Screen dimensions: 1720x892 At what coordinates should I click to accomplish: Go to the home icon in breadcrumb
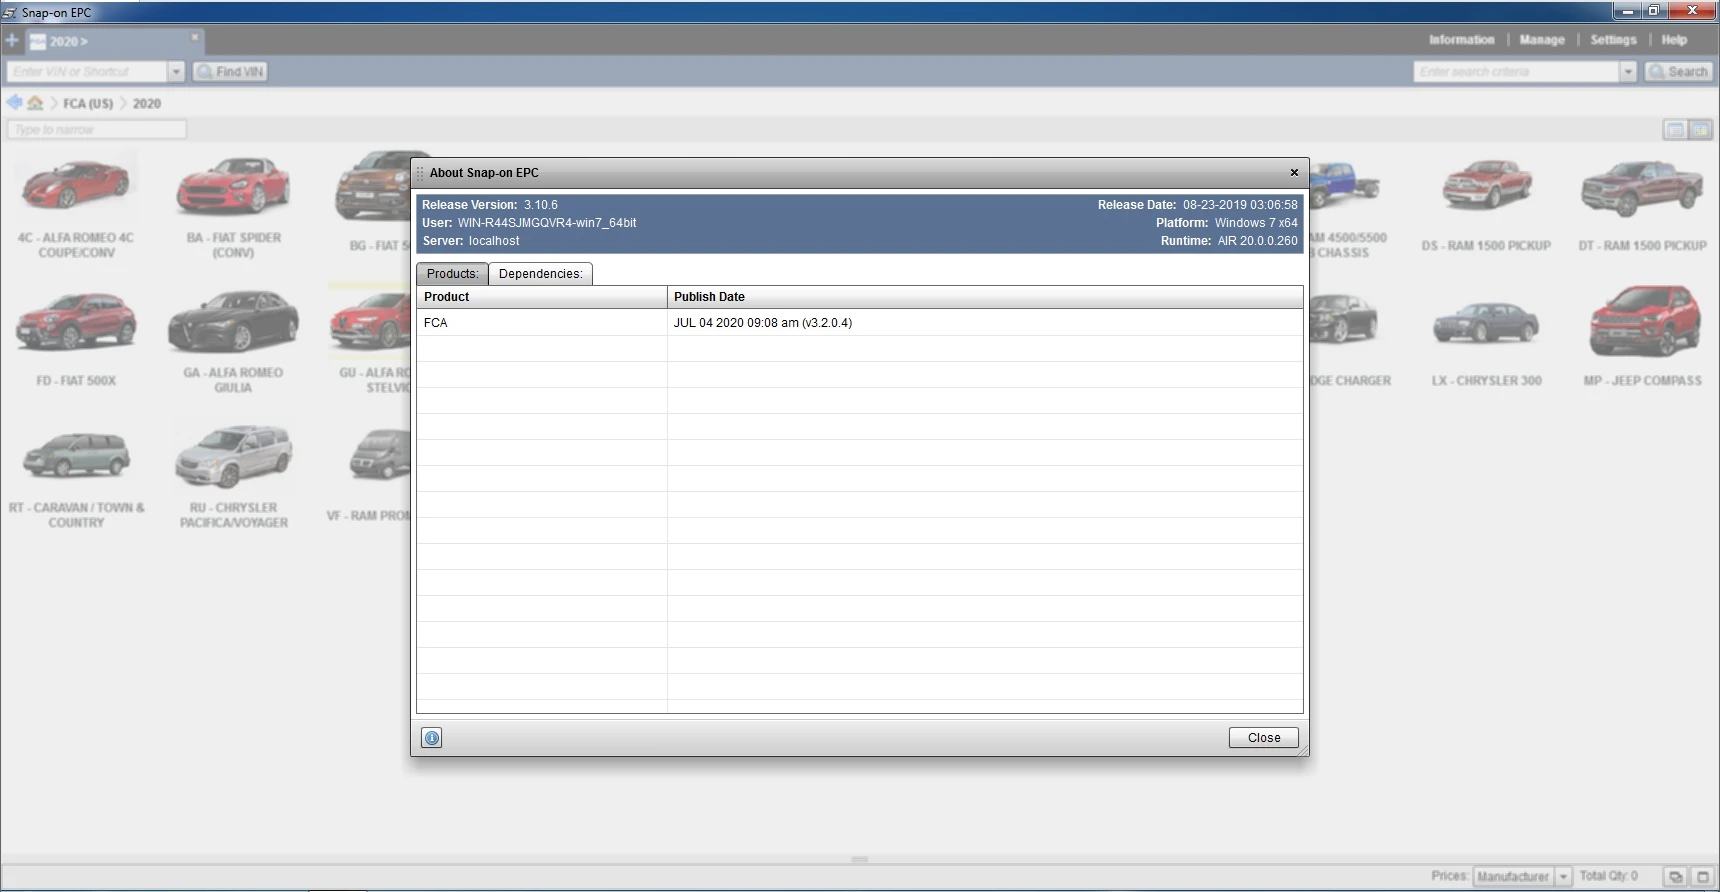click(x=36, y=103)
